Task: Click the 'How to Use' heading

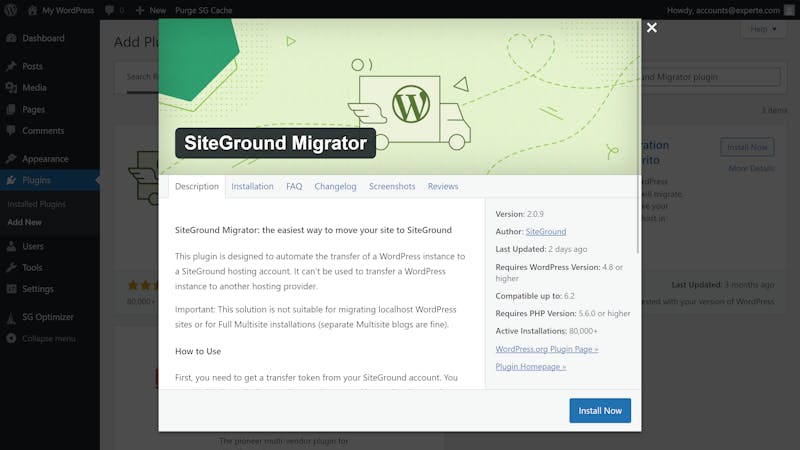Action: 198,352
